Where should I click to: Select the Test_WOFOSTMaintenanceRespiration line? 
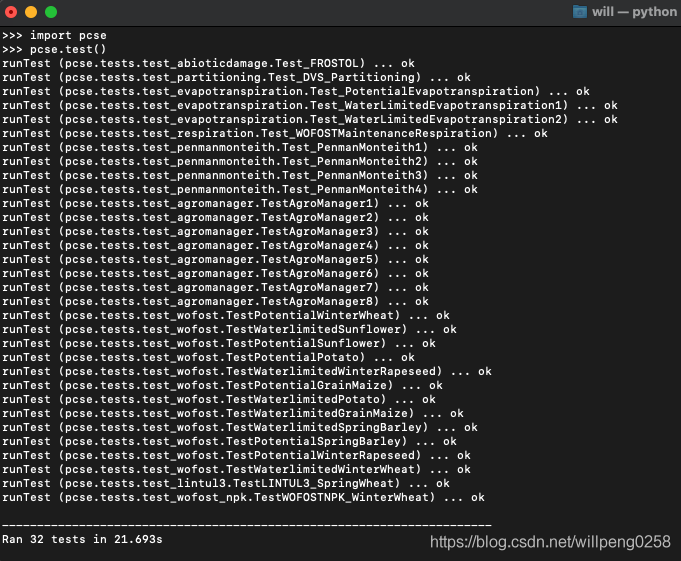(275, 133)
